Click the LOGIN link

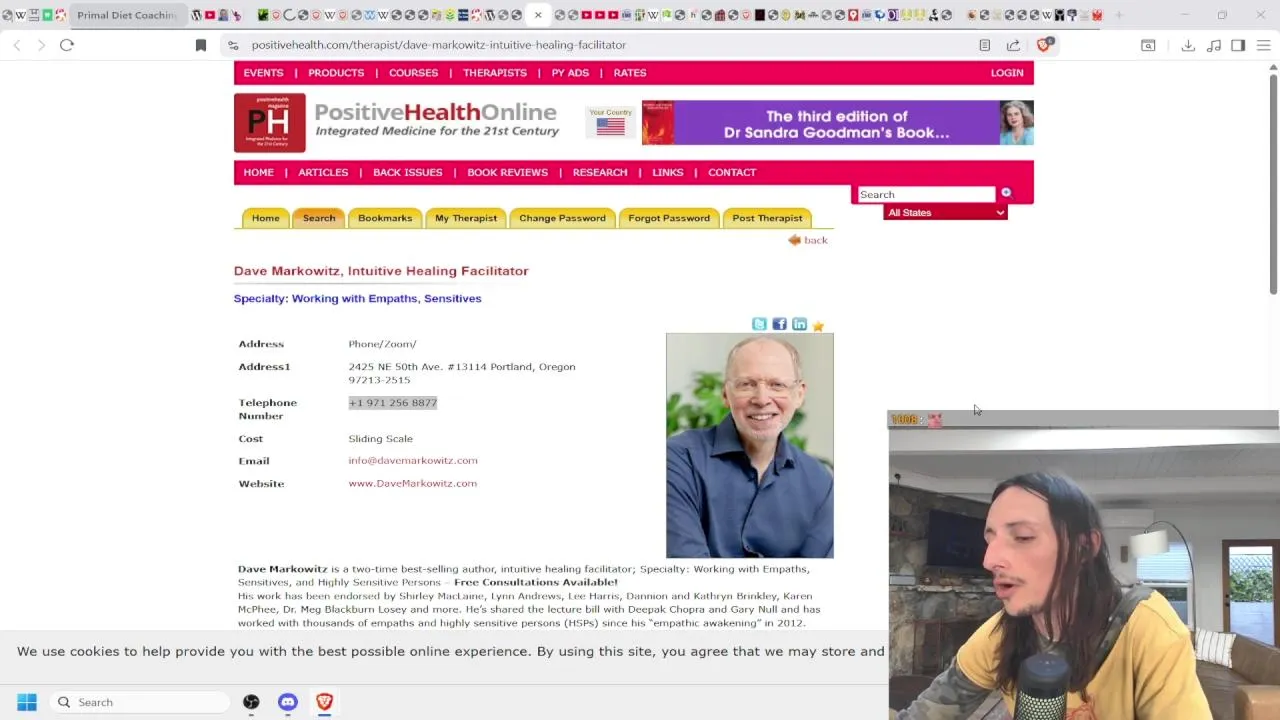[1007, 73]
